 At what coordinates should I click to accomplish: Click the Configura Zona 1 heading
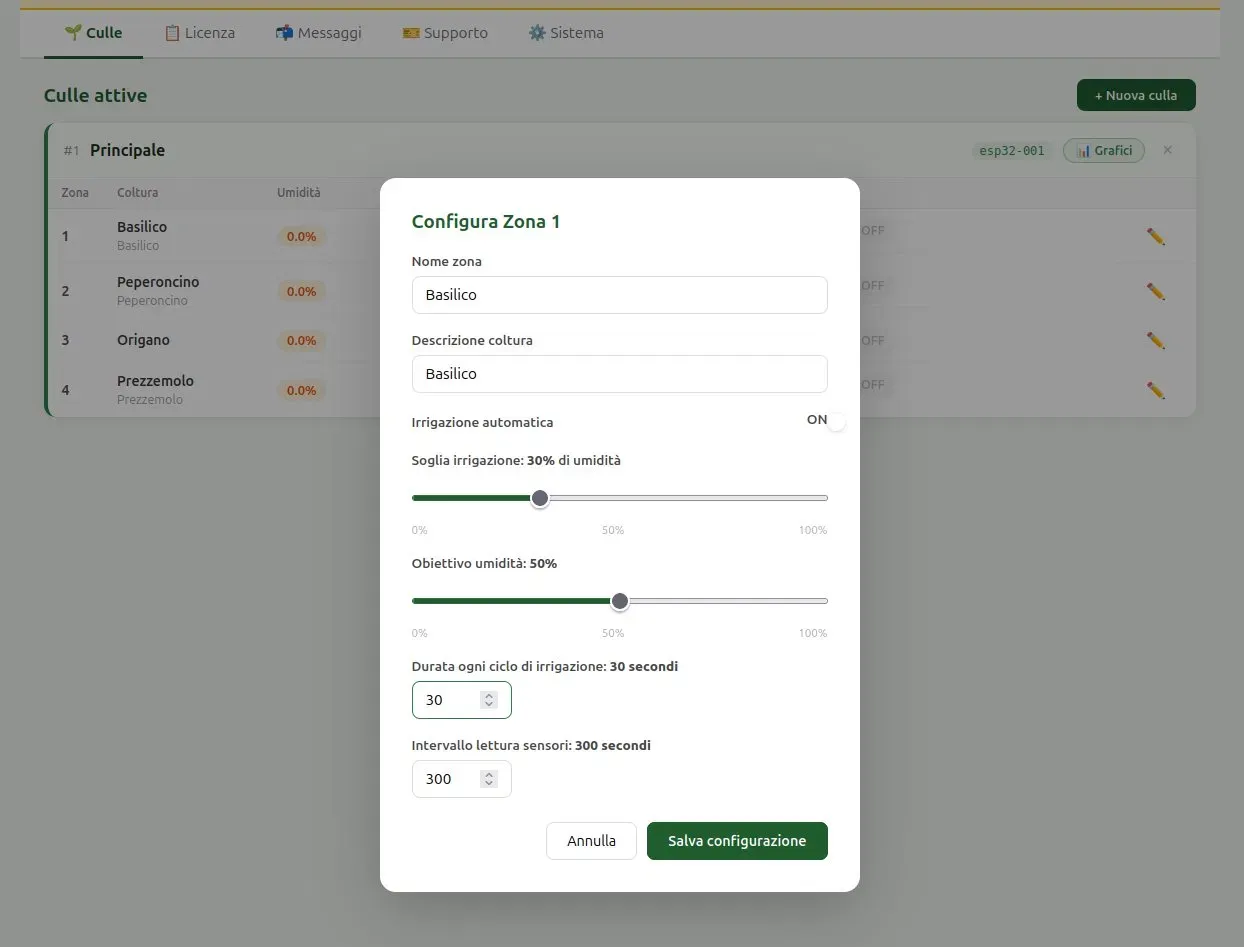486,222
